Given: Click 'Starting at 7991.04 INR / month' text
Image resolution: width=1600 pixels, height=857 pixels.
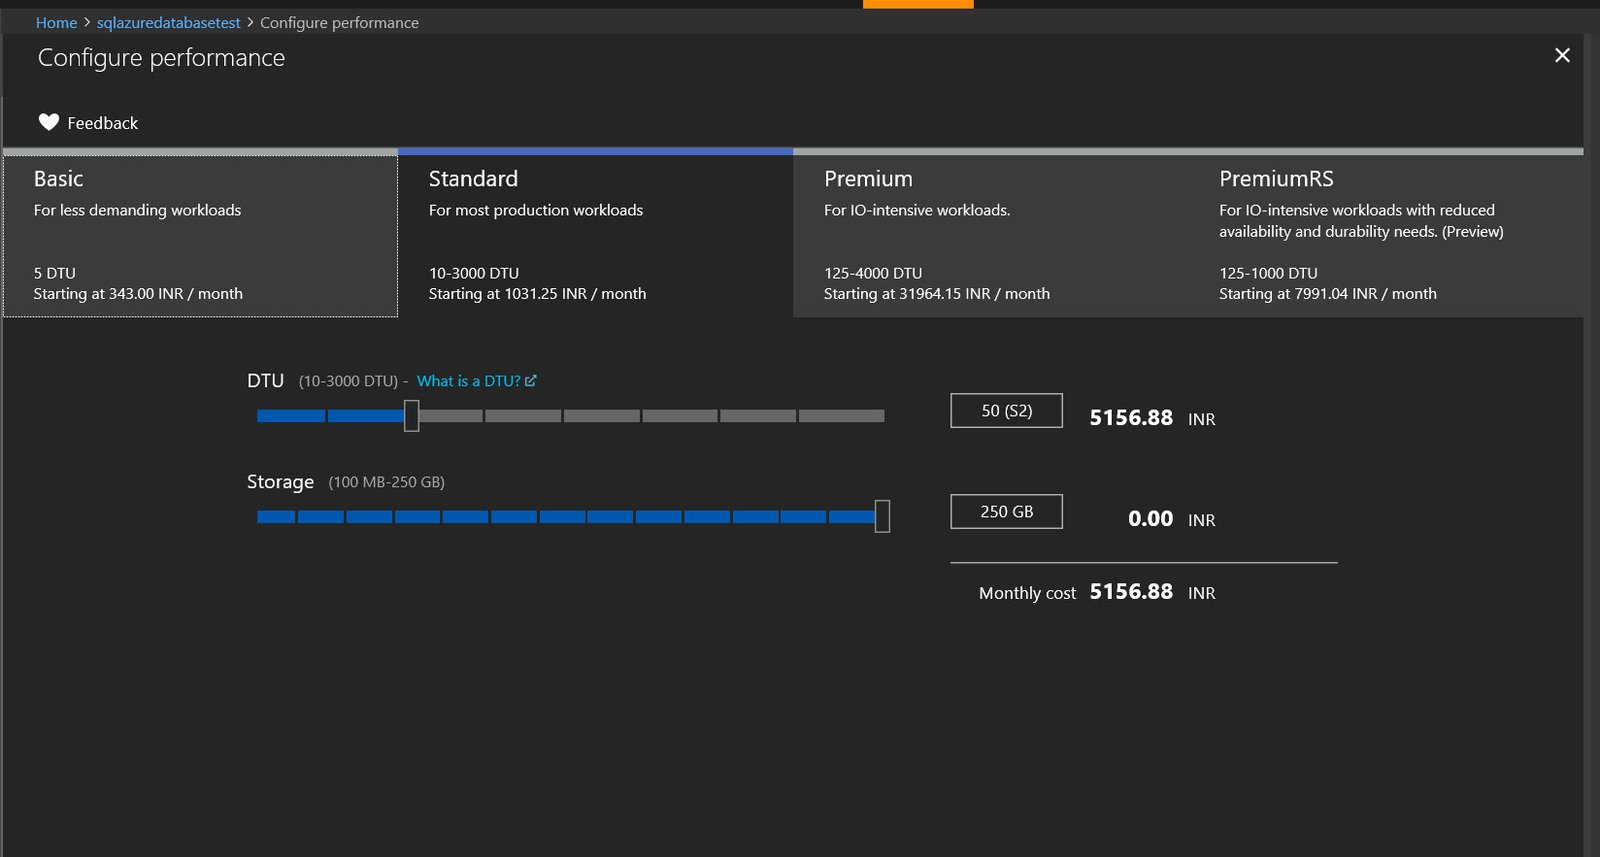Looking at the screenshot, I should [x=1328, y=293].
